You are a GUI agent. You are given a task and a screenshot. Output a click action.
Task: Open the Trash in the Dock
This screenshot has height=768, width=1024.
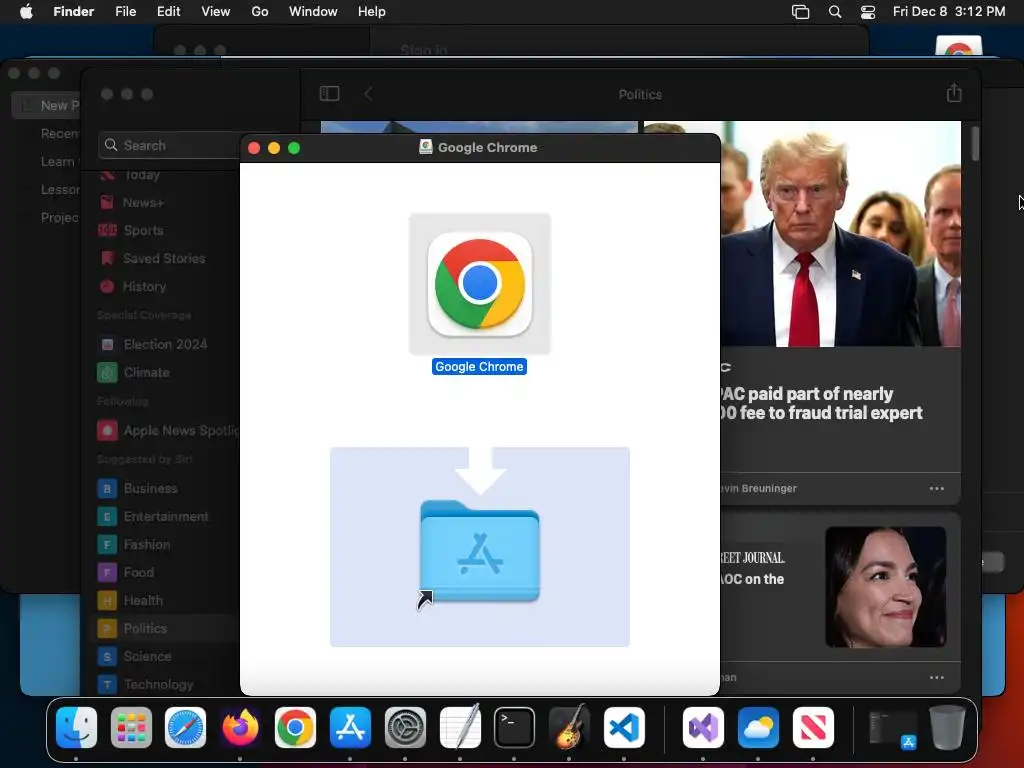(947, 727)
